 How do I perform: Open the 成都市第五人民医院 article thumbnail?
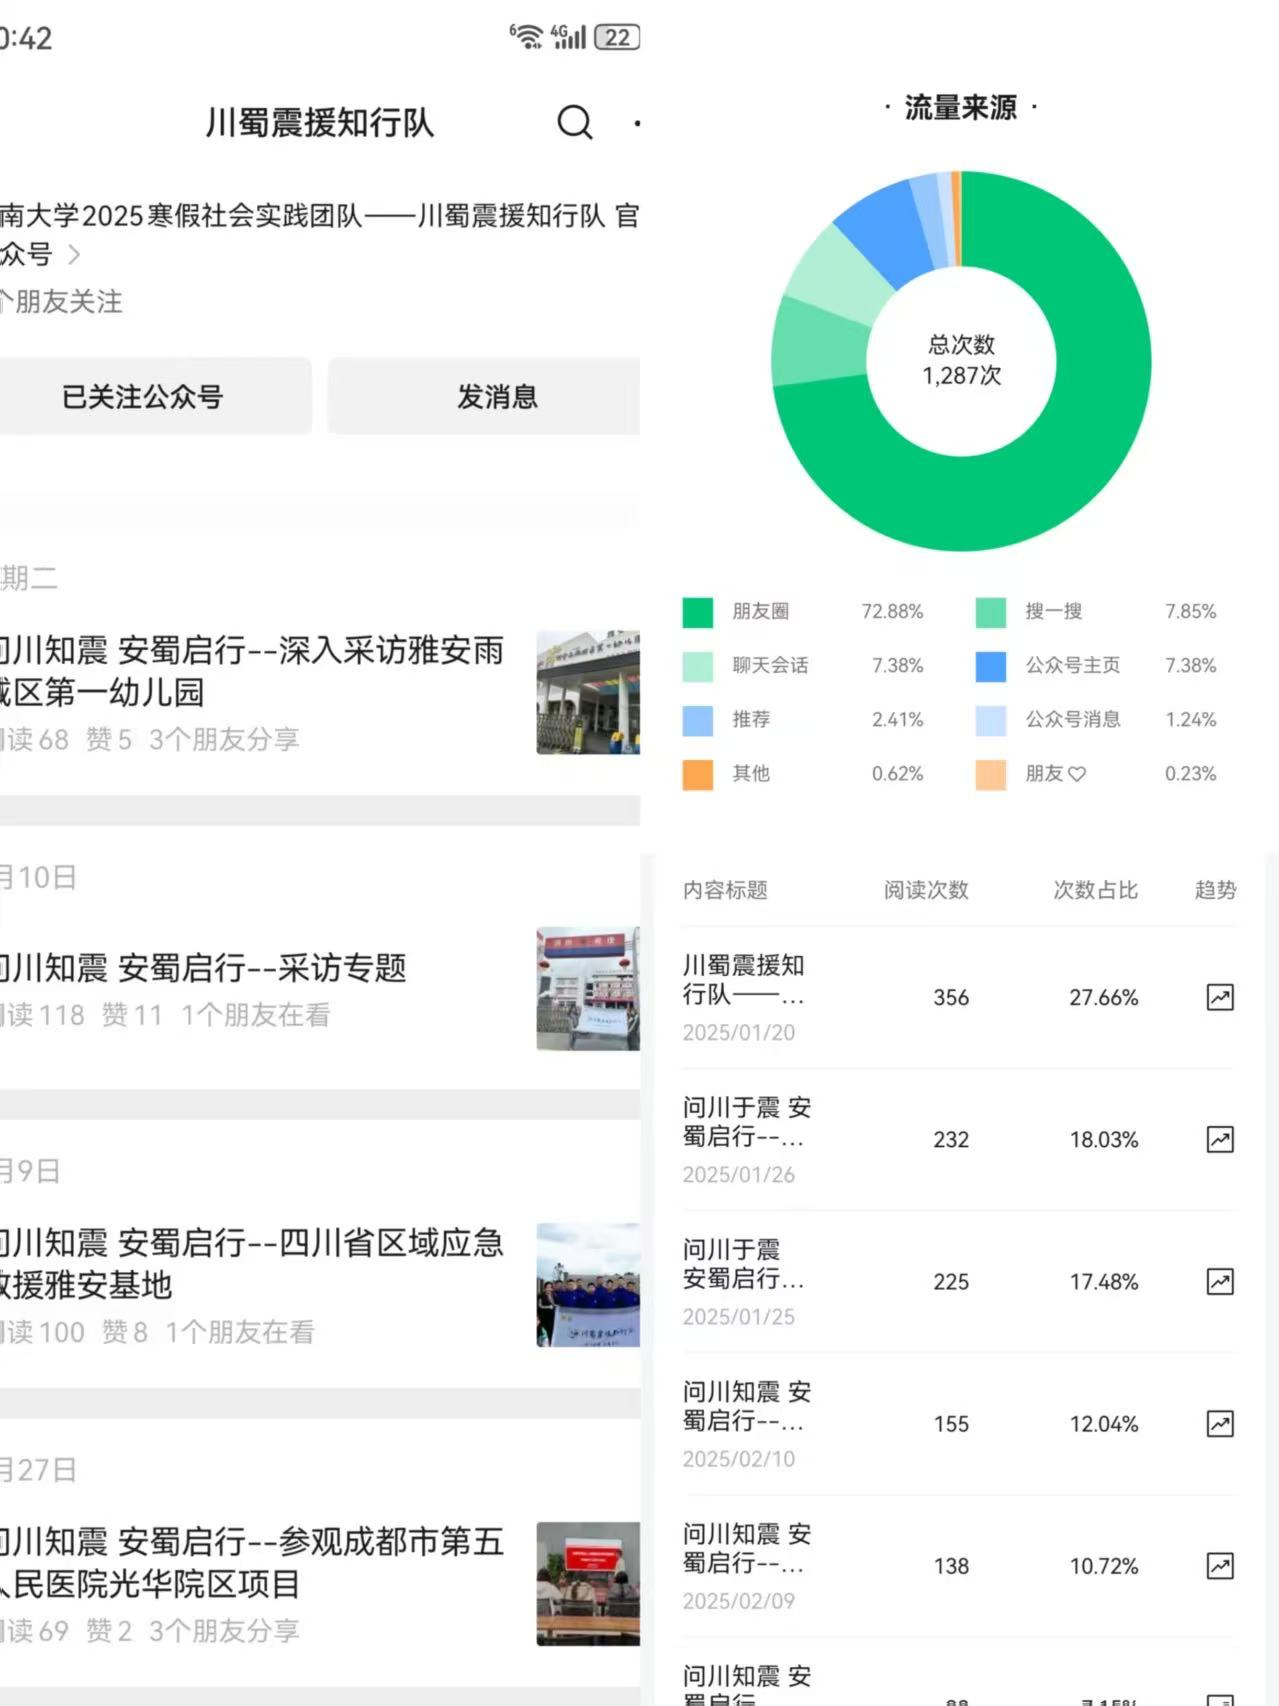point(587,1583)
